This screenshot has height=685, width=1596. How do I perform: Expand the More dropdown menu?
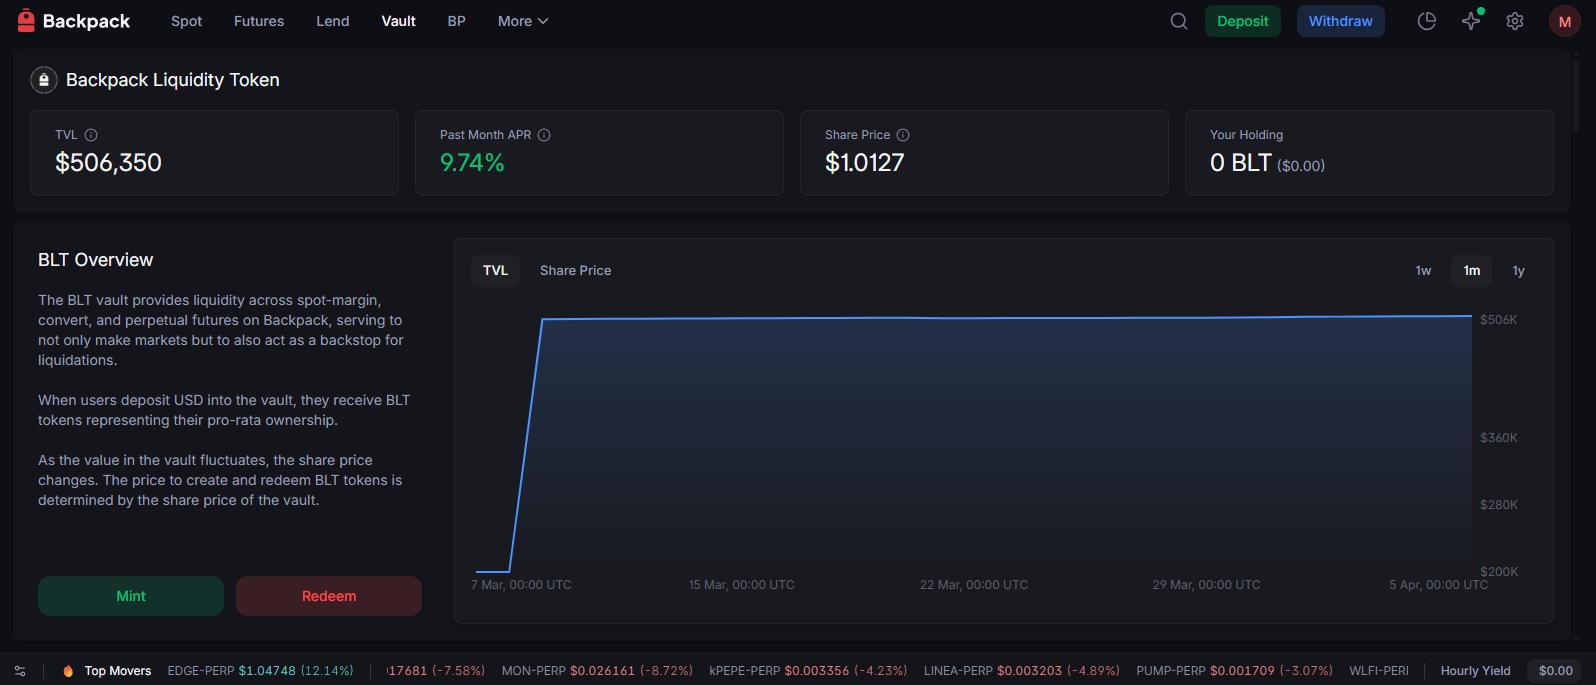523,21
